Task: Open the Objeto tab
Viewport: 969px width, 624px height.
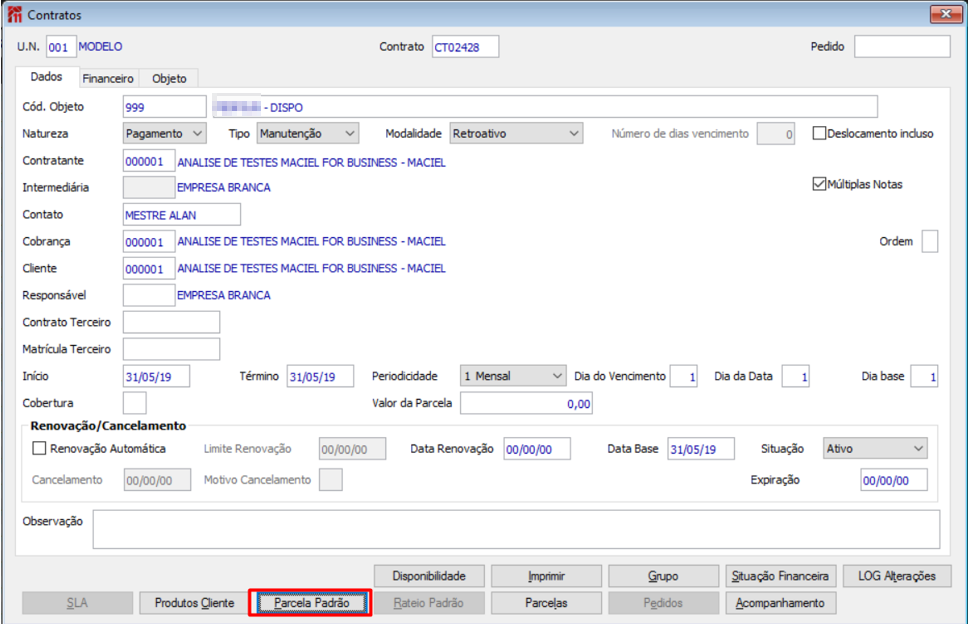Action: coord(169,78)
